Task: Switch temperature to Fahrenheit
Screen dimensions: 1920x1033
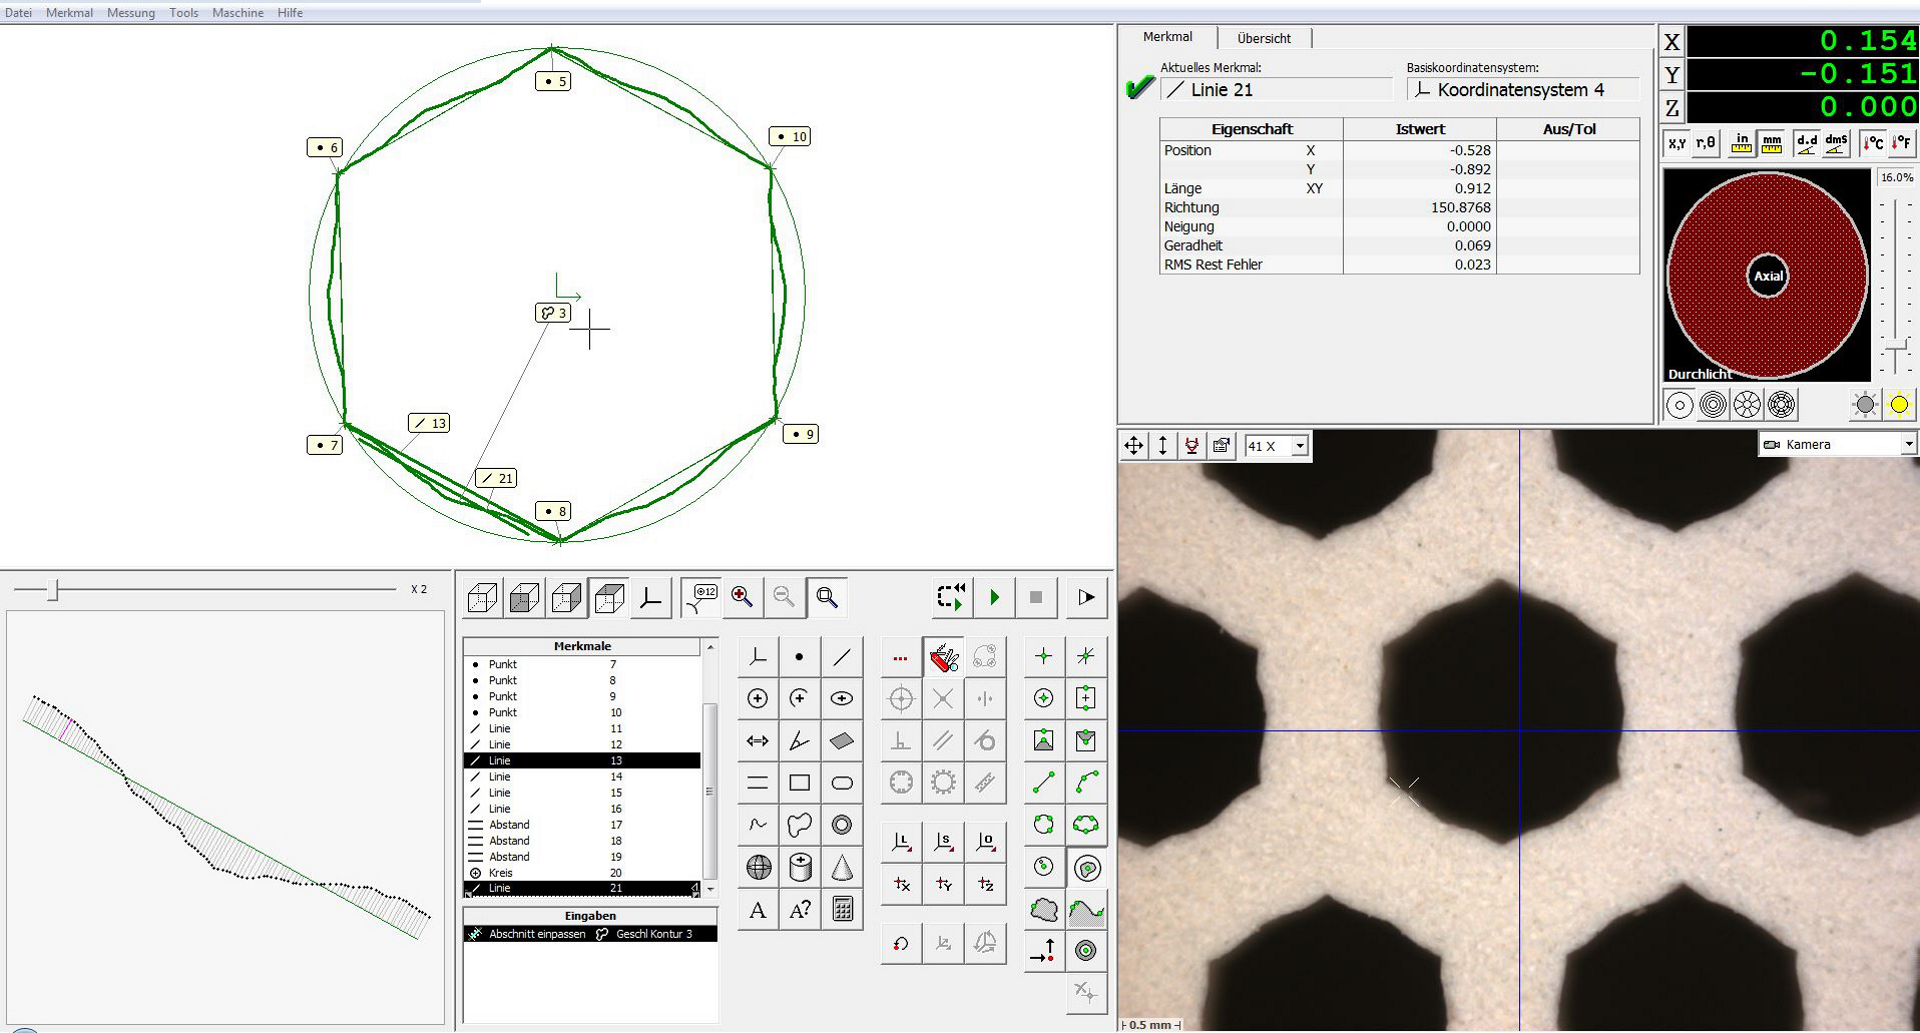Action: pyautogui.click(x=1901, y=144)
